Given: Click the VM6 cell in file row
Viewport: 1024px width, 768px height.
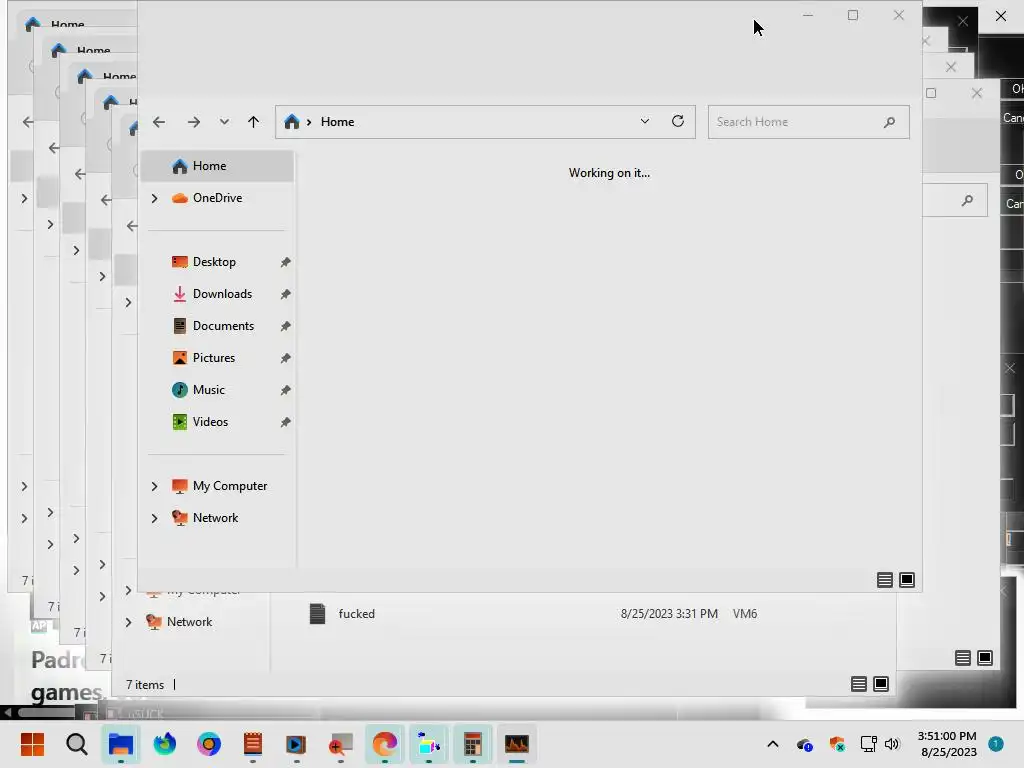Looking at the screenshot, I should [744, 614].
